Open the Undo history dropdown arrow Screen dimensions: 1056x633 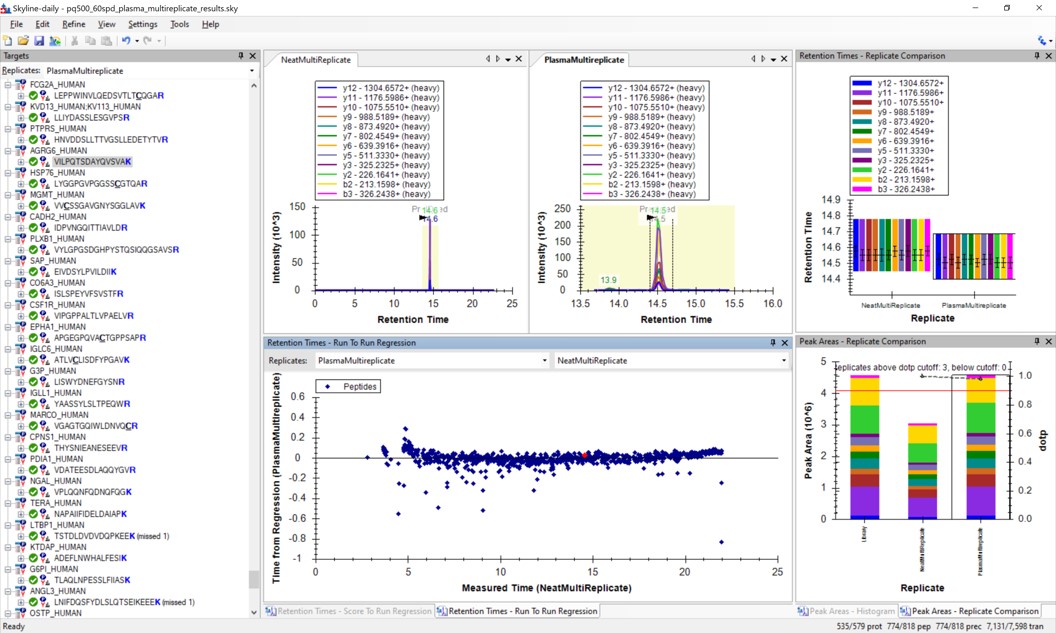[137, 41]
